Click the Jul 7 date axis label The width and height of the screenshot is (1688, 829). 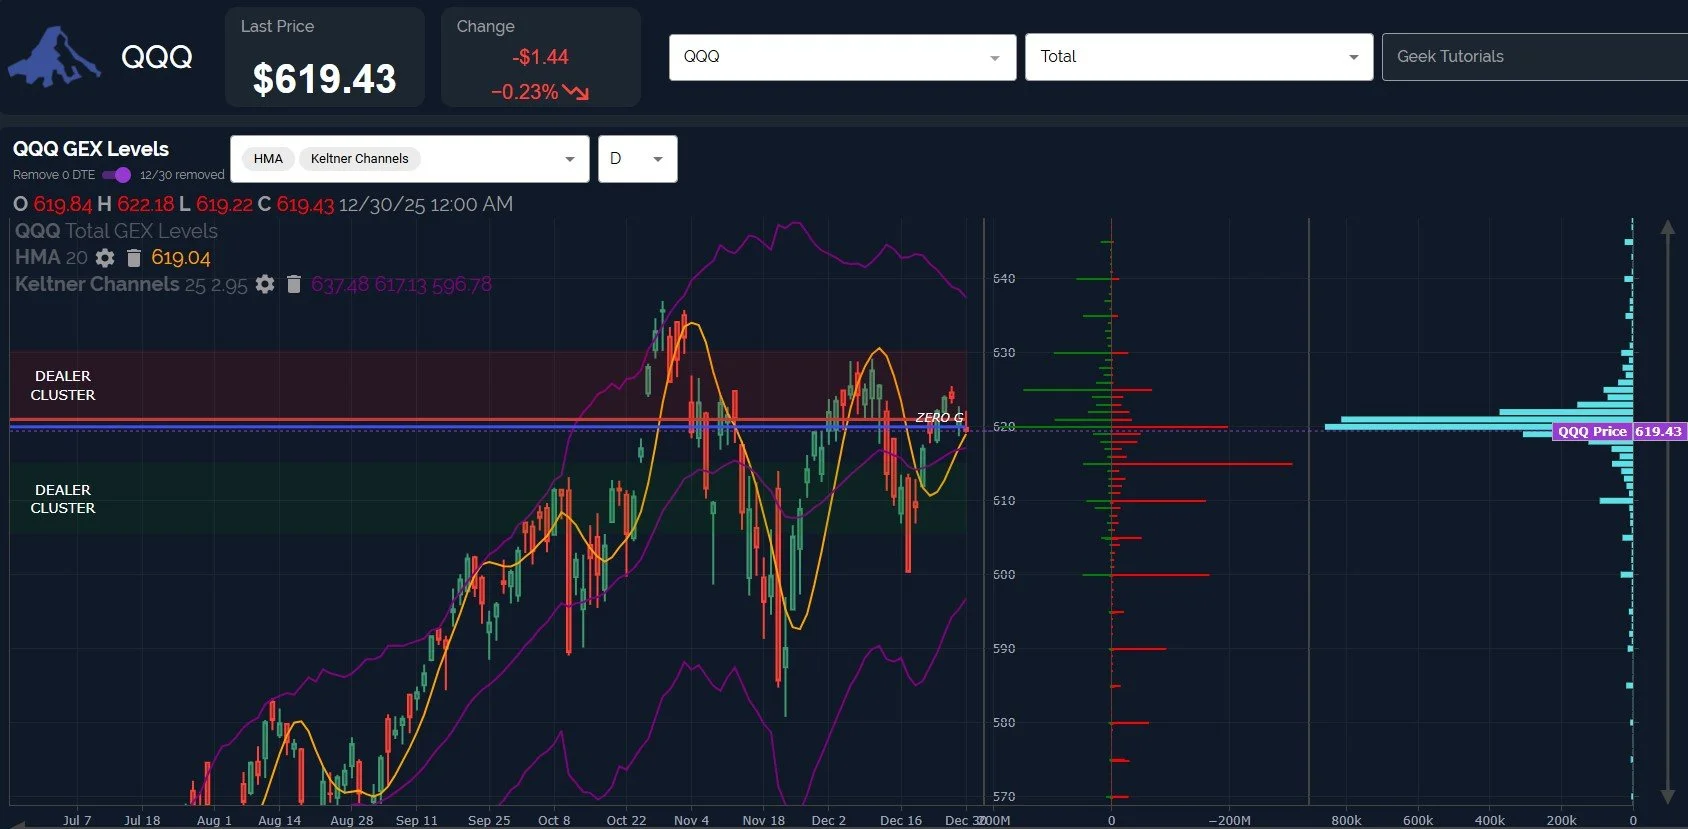pyautogui.click(x=77, y=820)
